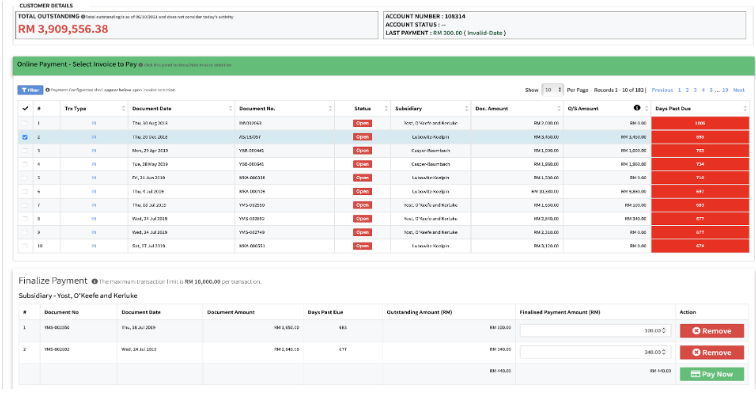Tick the checkbox for invoice row 9
Viewport: 756px width, 394px height.
[25, 232]
